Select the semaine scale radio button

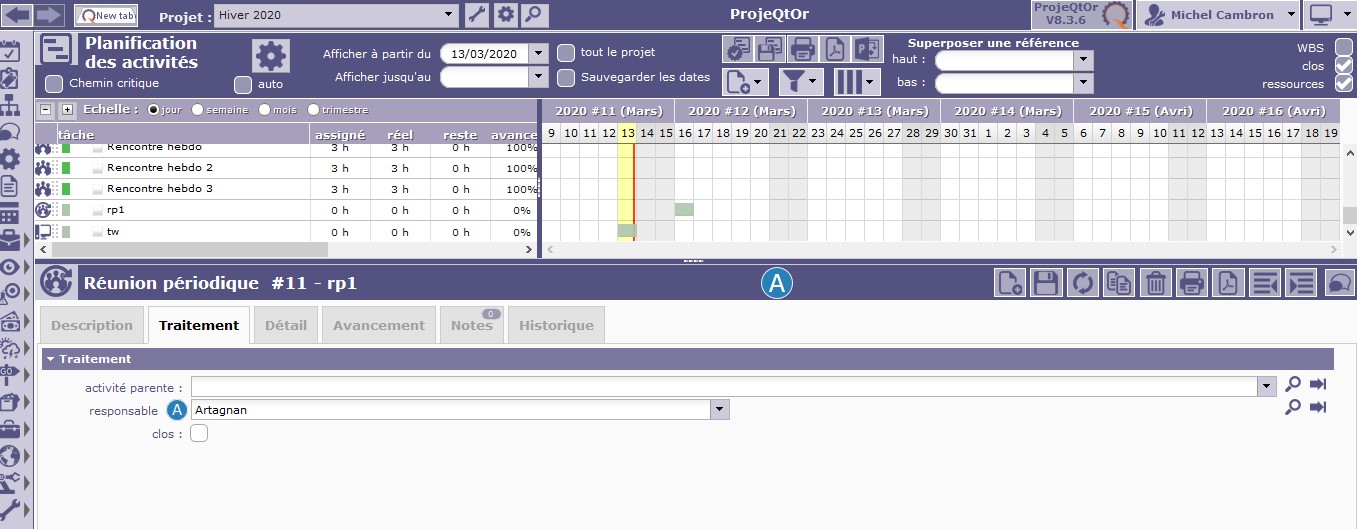(x=198, y=110)
